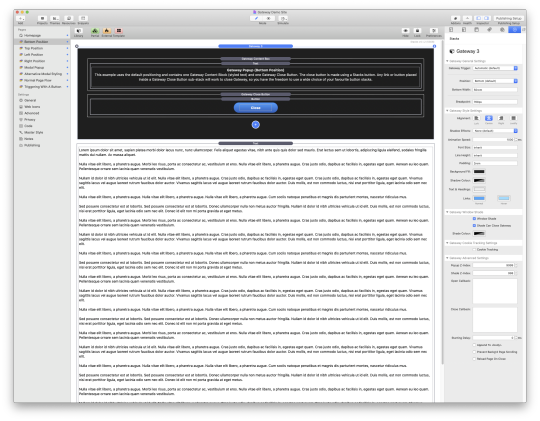Open the Position dropdown
The height and width of the screenshot is (421, 540).
[x=495, y=81]
